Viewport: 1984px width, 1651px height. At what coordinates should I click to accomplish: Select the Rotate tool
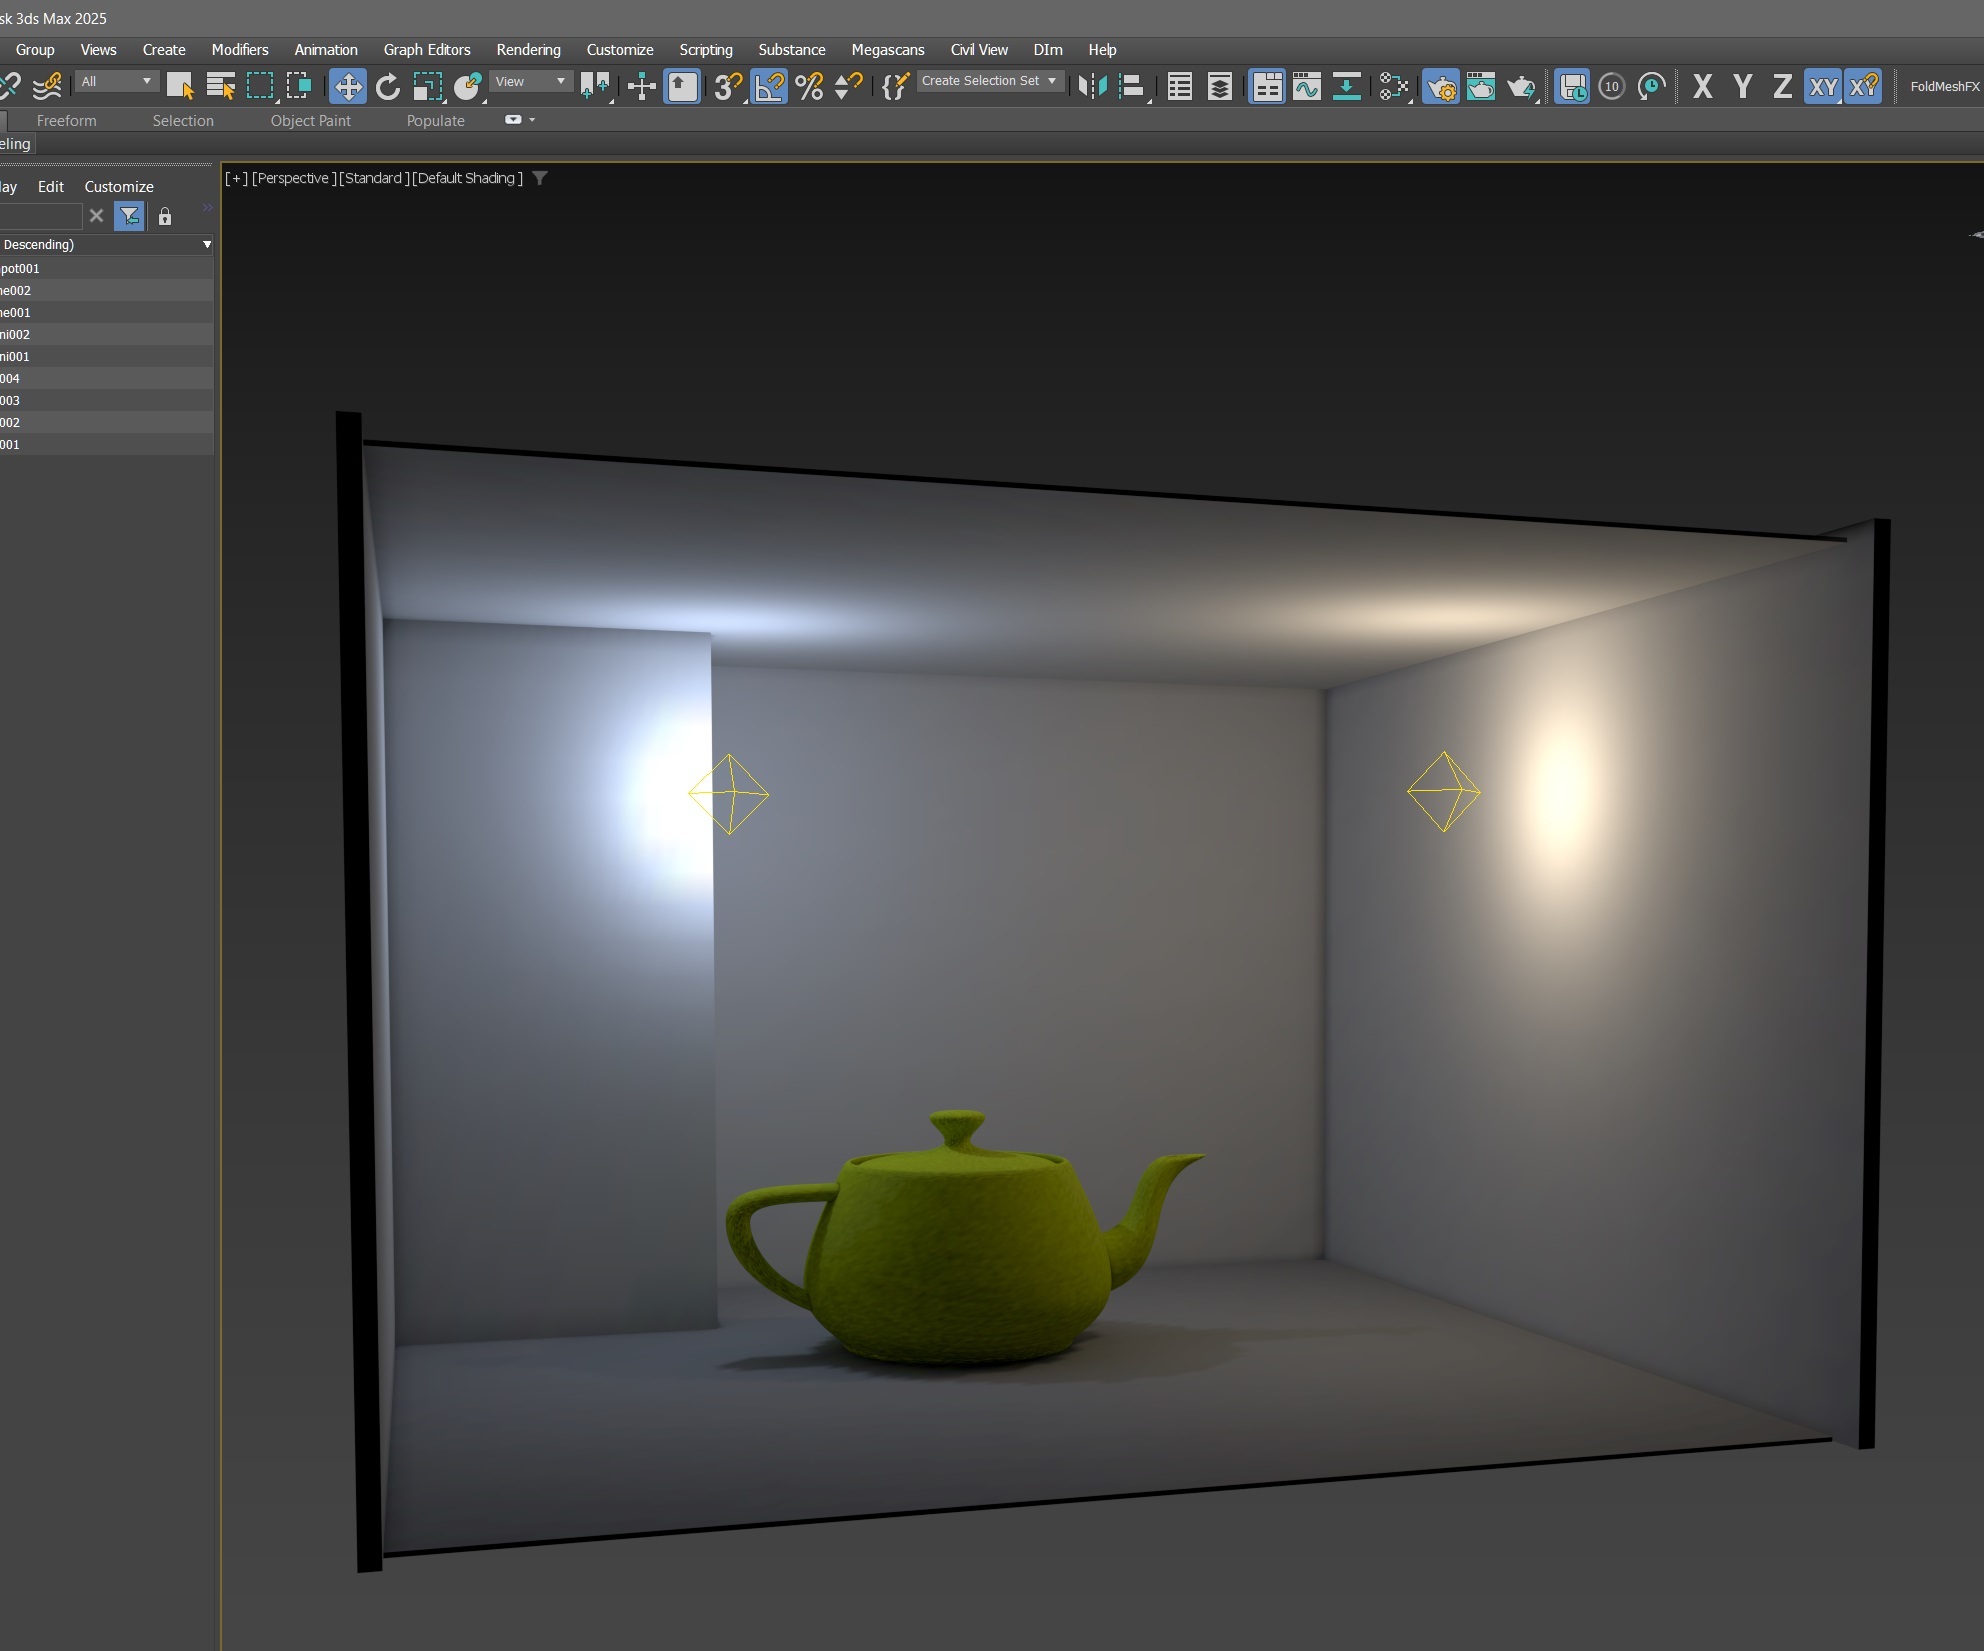point(388,87)
